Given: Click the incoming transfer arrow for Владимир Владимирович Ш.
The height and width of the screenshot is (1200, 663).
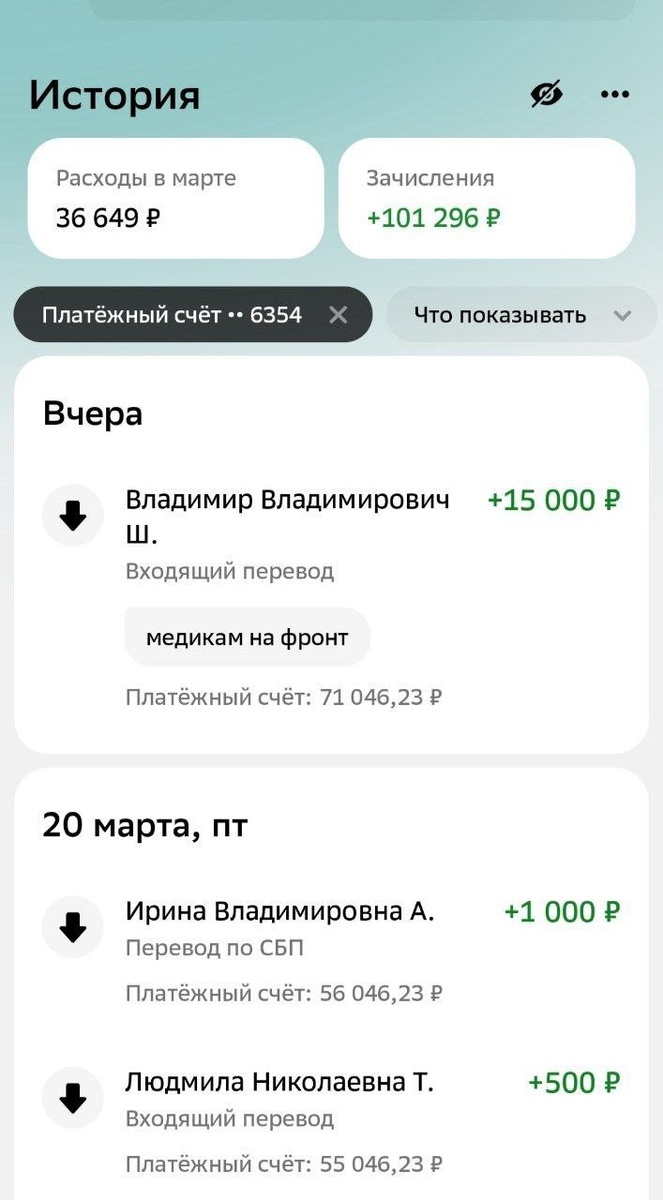Looking at the screenshot, I should tap(72, 515).
